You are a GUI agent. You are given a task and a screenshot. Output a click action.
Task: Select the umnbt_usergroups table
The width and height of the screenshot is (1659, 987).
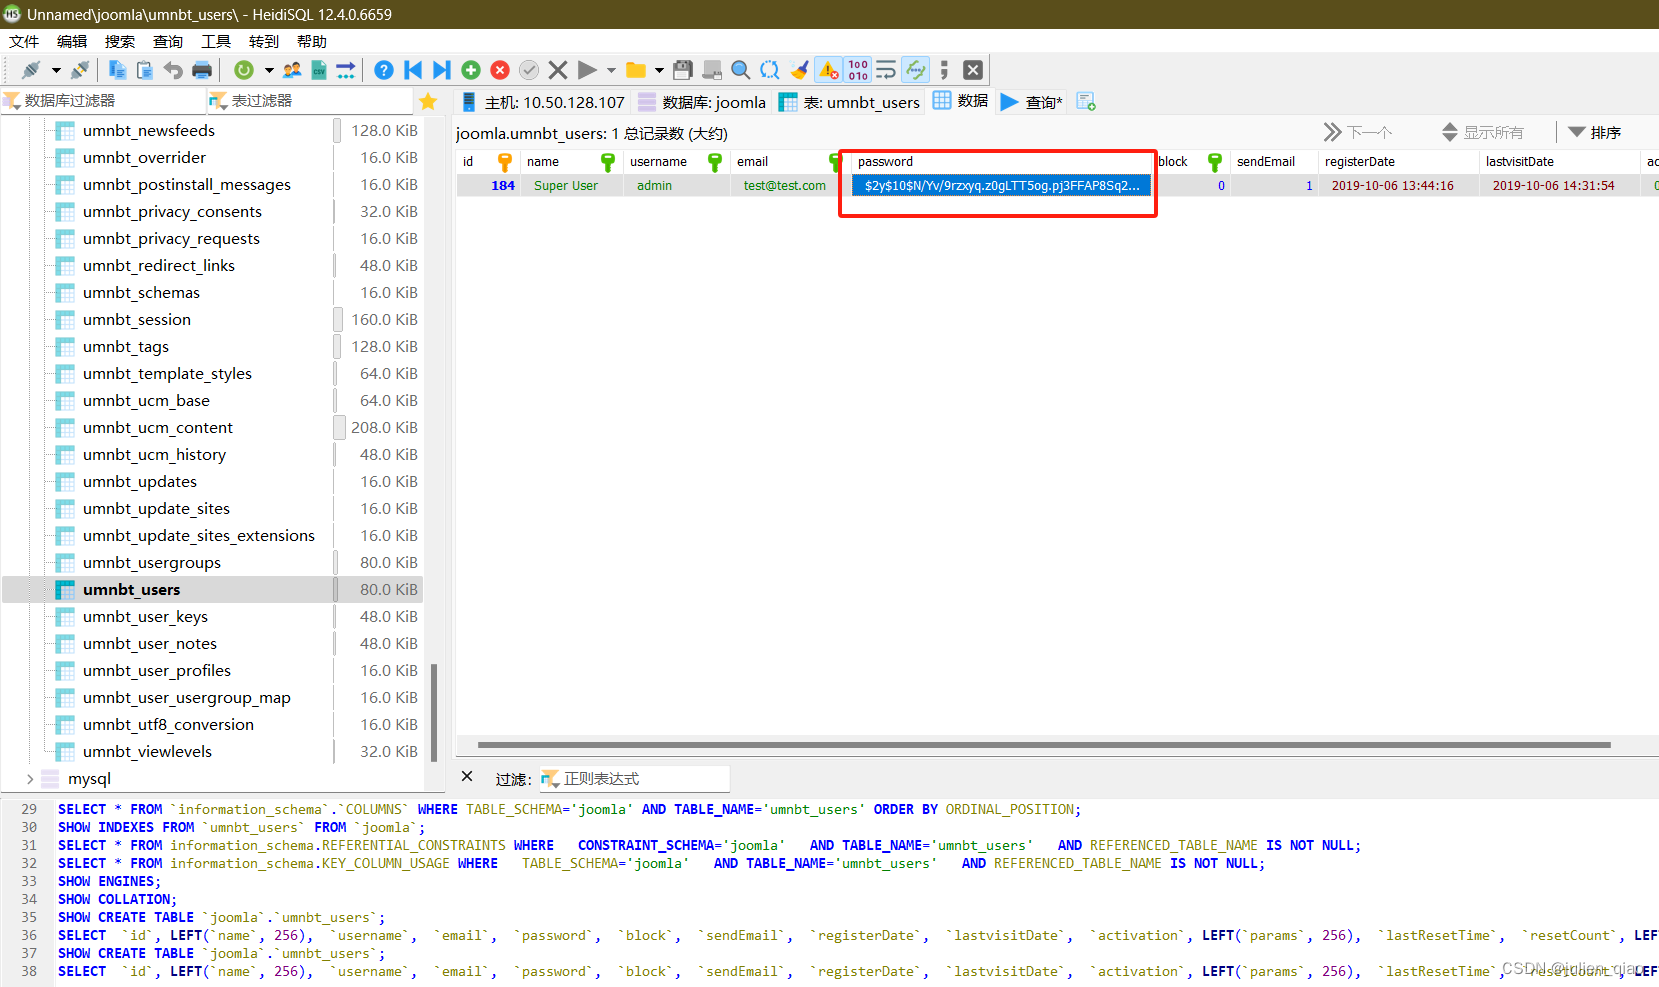click(x=152, y=563)
